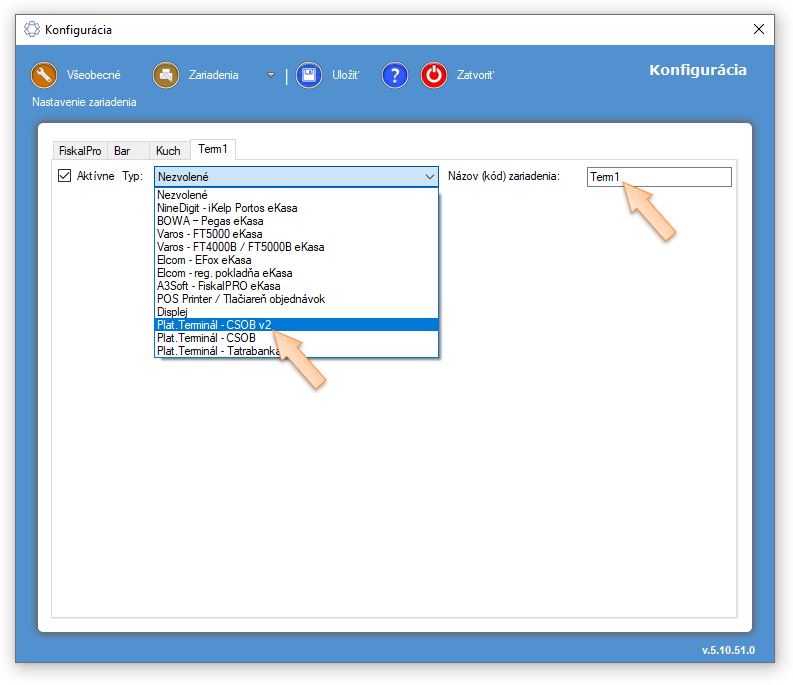
Task: Pick POS Printer / Tlačiareň objednávok
Action: click(240, 298)
